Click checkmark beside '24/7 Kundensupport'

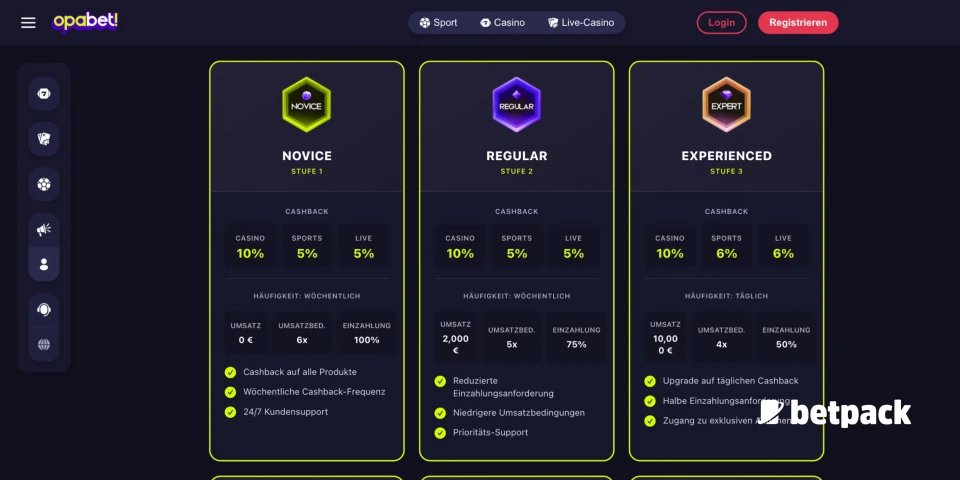tap(230, 412)
